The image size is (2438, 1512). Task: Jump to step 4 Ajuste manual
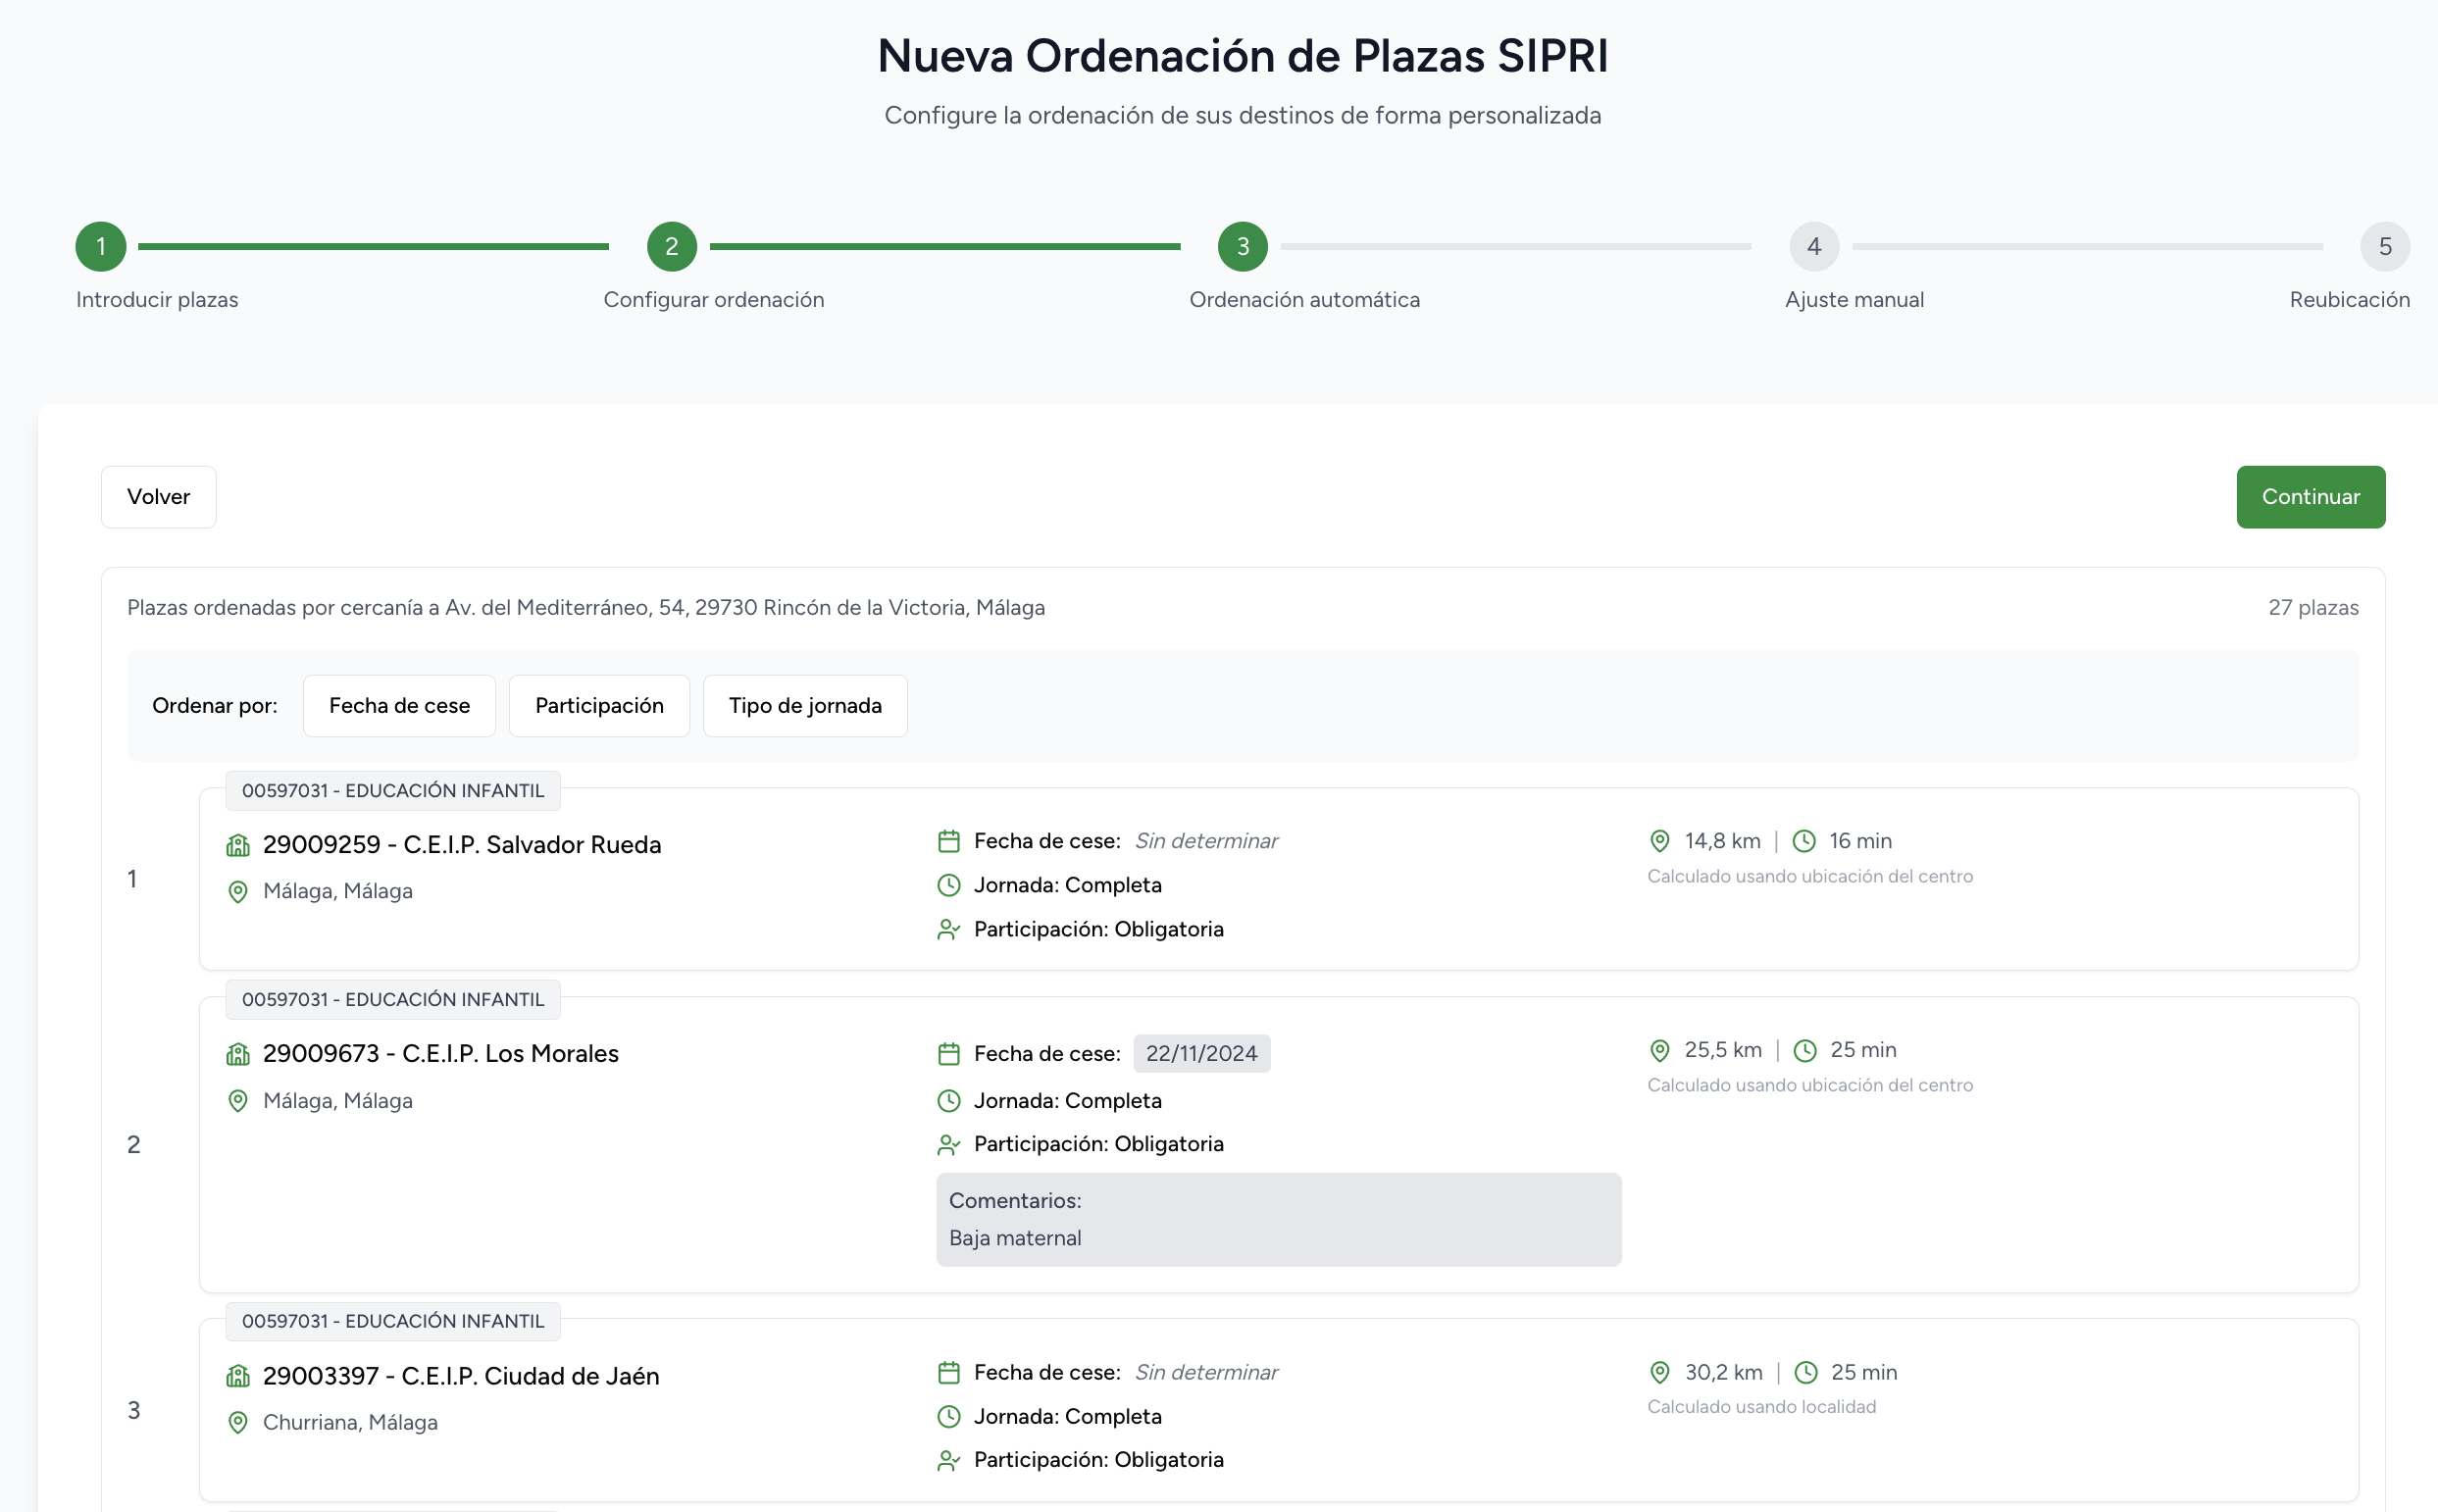tap(1814, 247)
